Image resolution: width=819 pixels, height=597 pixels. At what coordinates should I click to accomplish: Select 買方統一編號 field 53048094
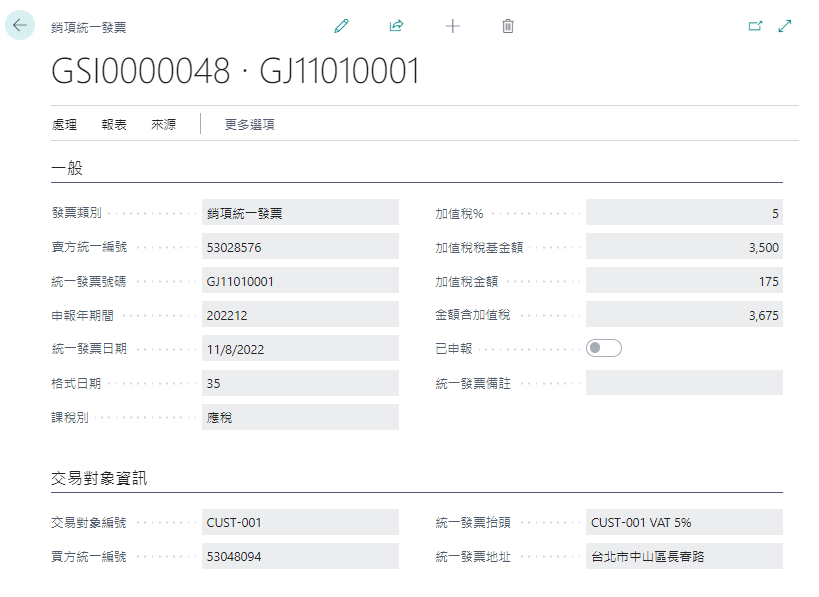pos(300,556)
